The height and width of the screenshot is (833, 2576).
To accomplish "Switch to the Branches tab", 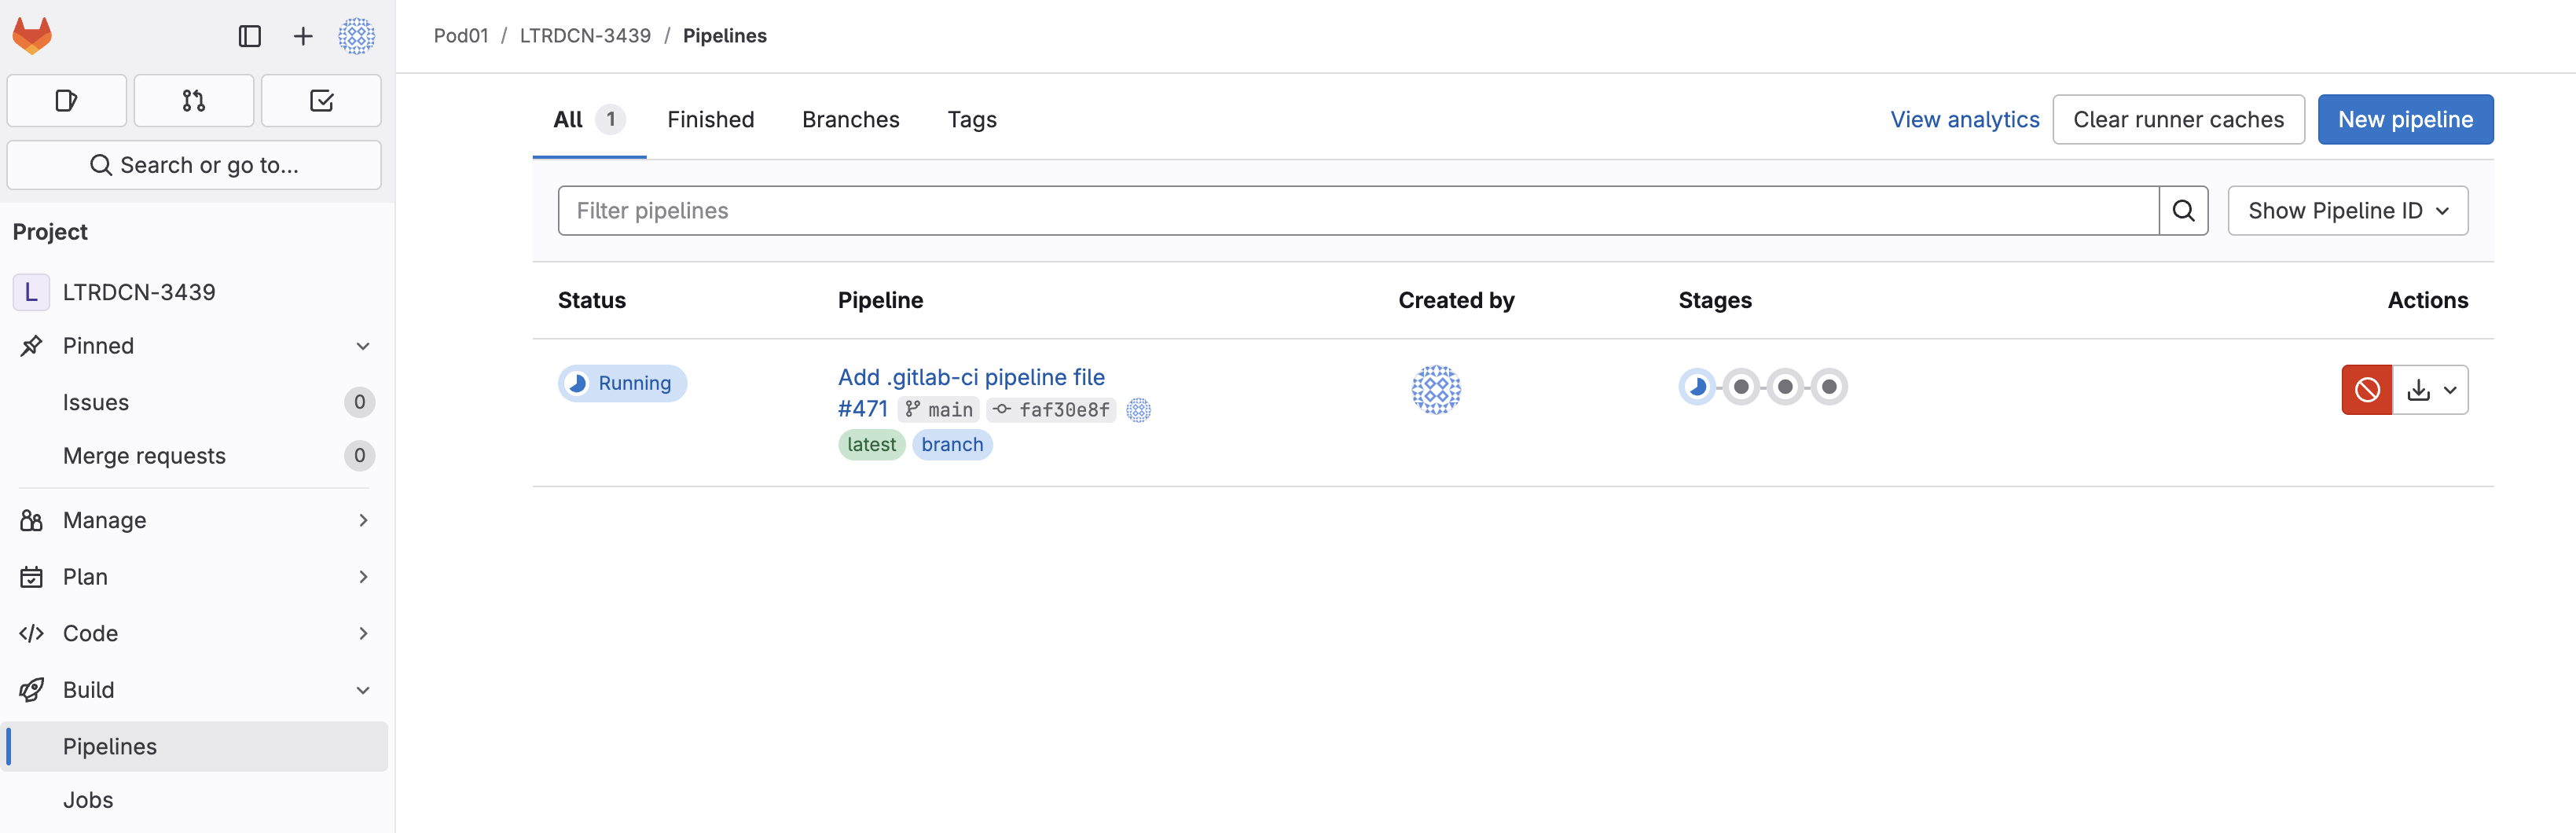I will pos(850,120).
